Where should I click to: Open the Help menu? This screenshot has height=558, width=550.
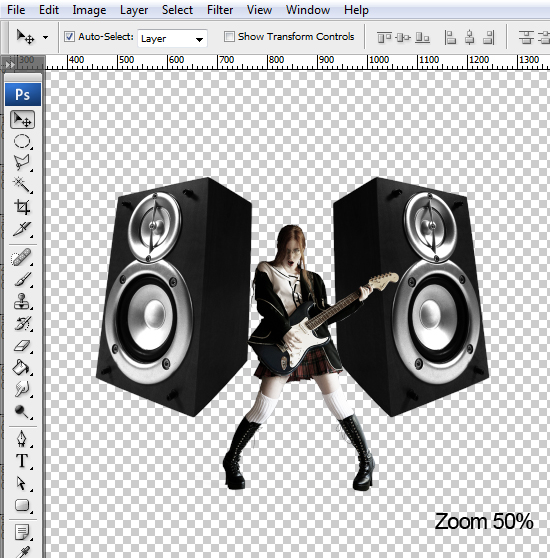(x=356, y=10)
